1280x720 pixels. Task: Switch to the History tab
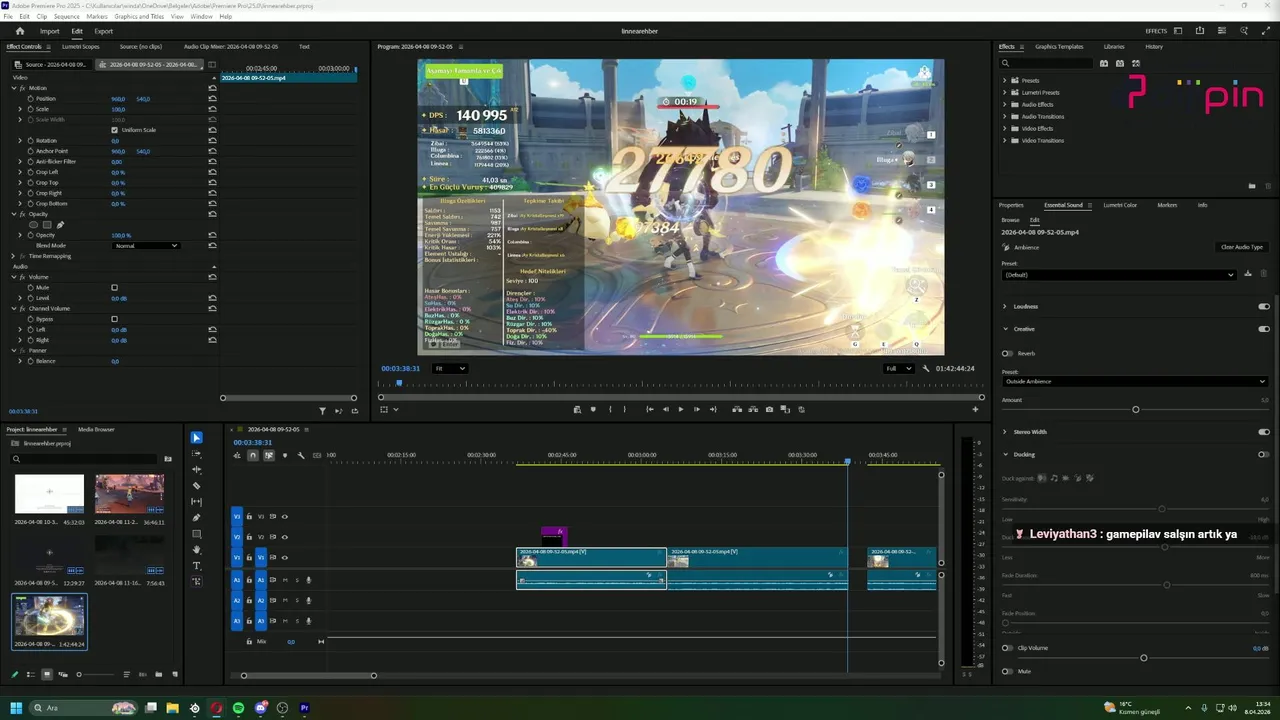[x=1154, y=46]
